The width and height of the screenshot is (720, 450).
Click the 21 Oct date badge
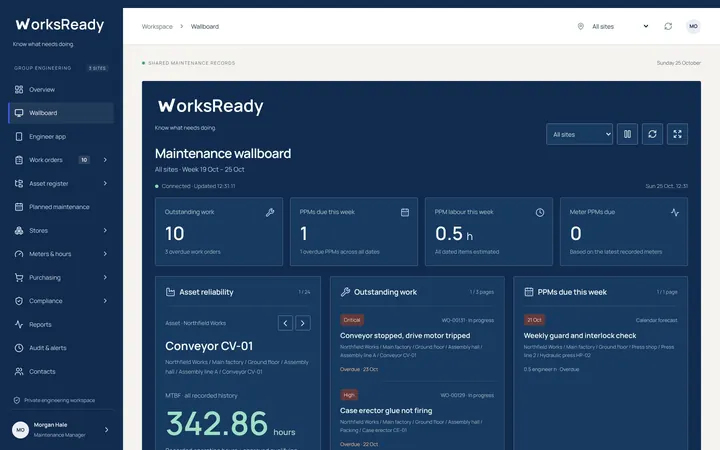[x=534, y=320]
